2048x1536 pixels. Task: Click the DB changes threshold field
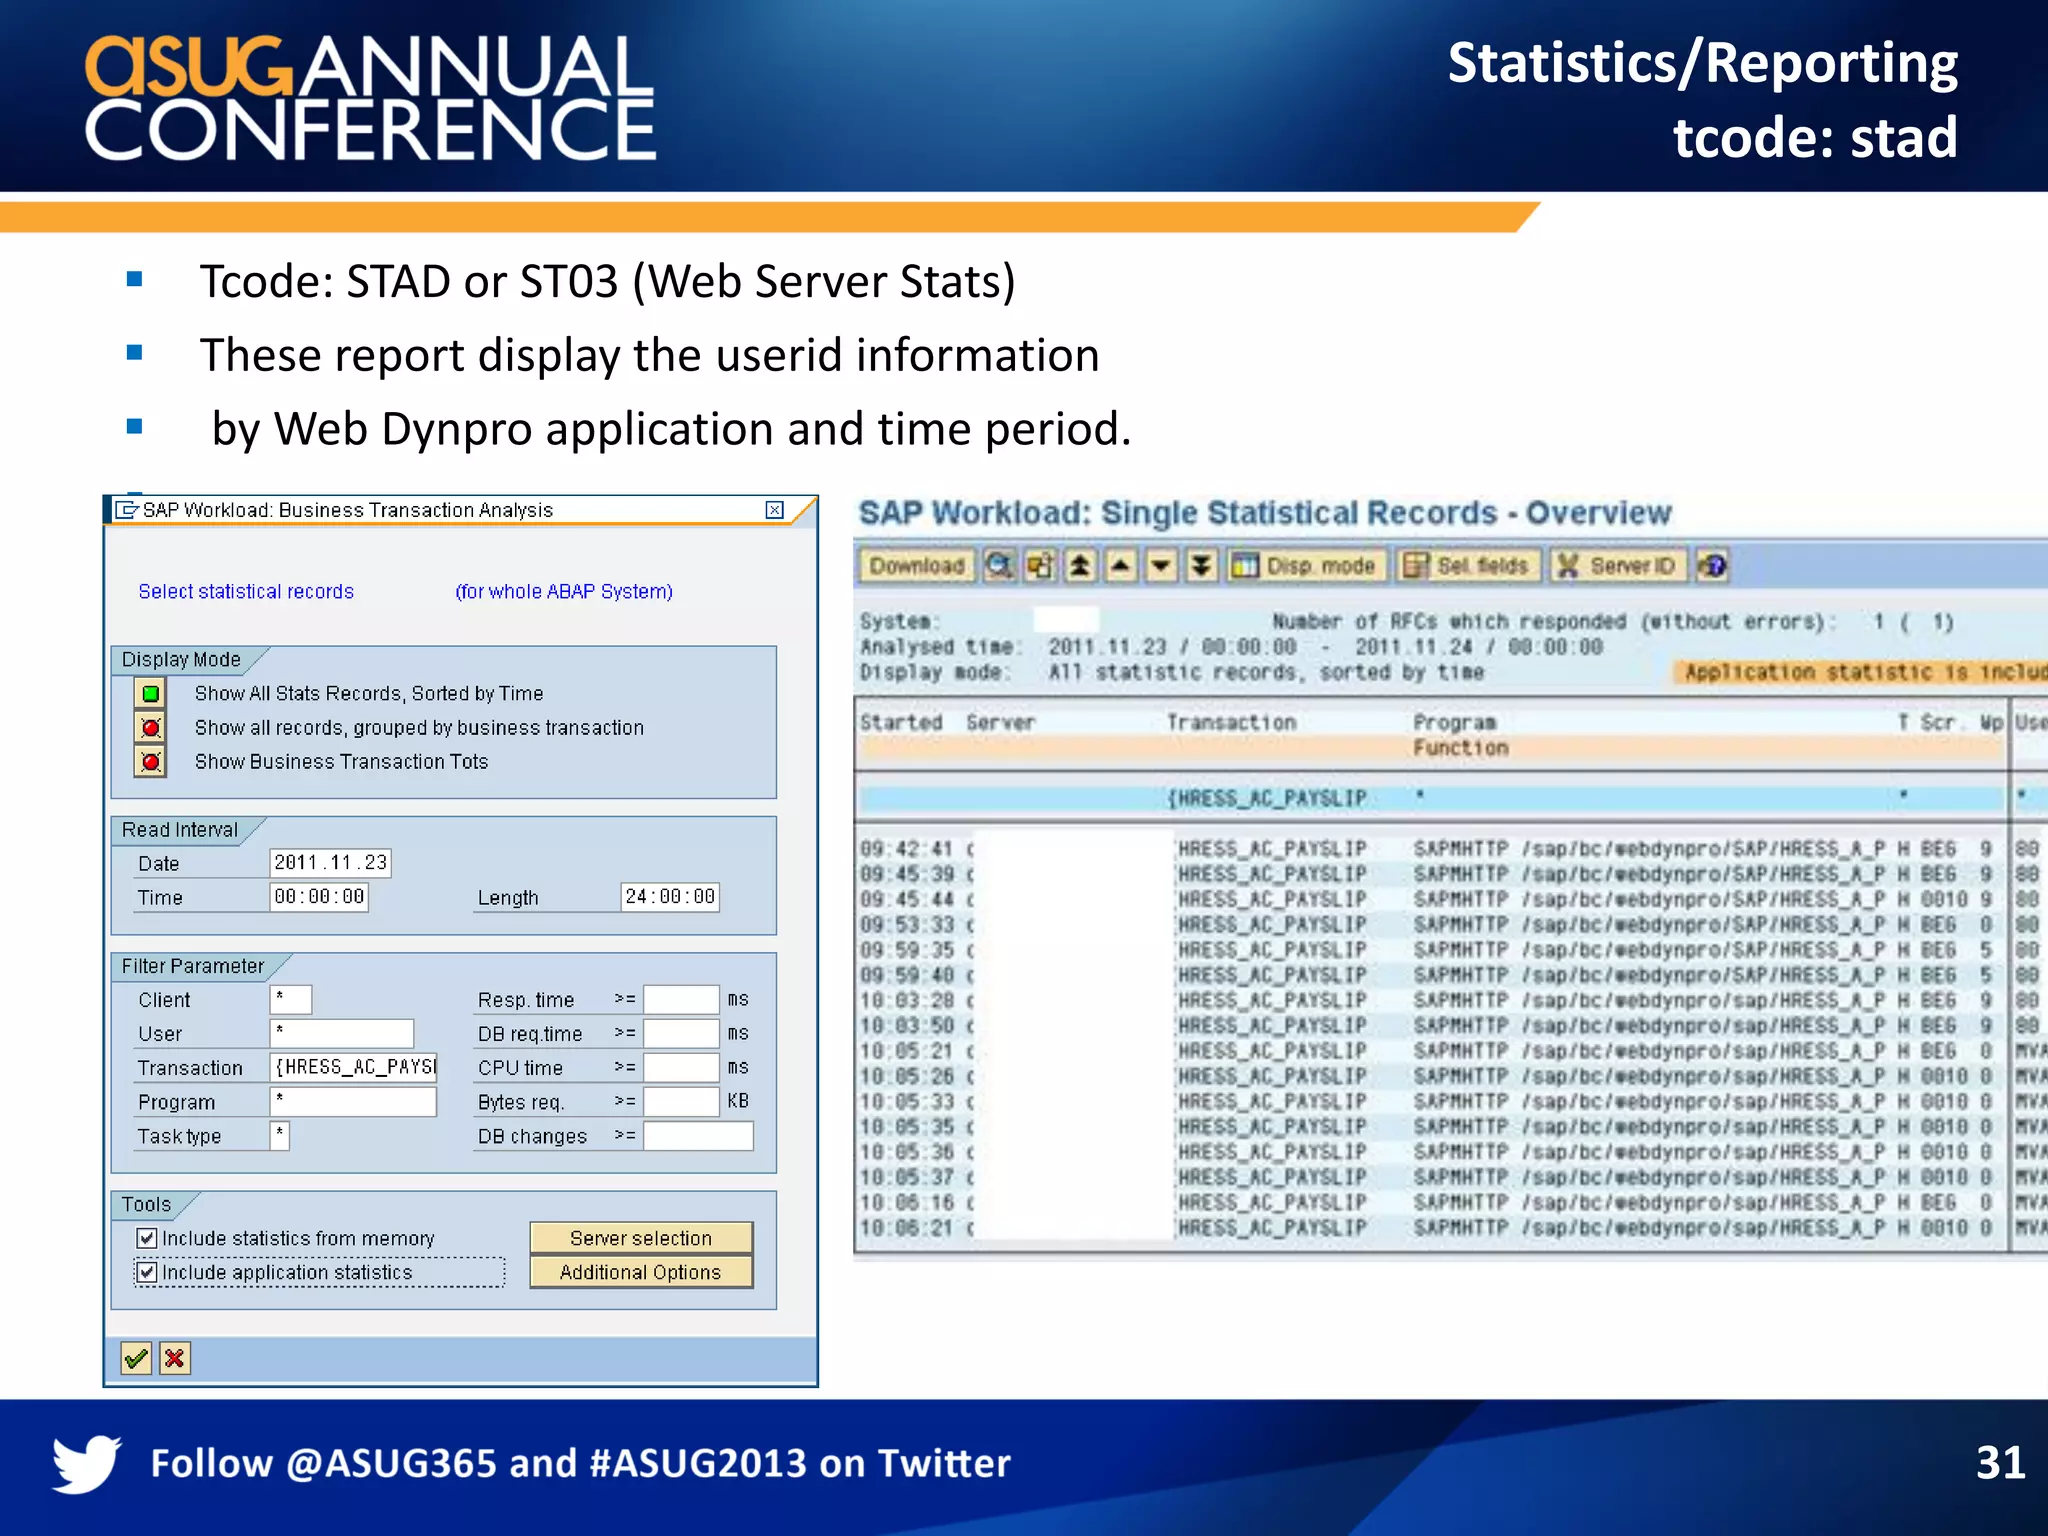tap(698, 1135)
